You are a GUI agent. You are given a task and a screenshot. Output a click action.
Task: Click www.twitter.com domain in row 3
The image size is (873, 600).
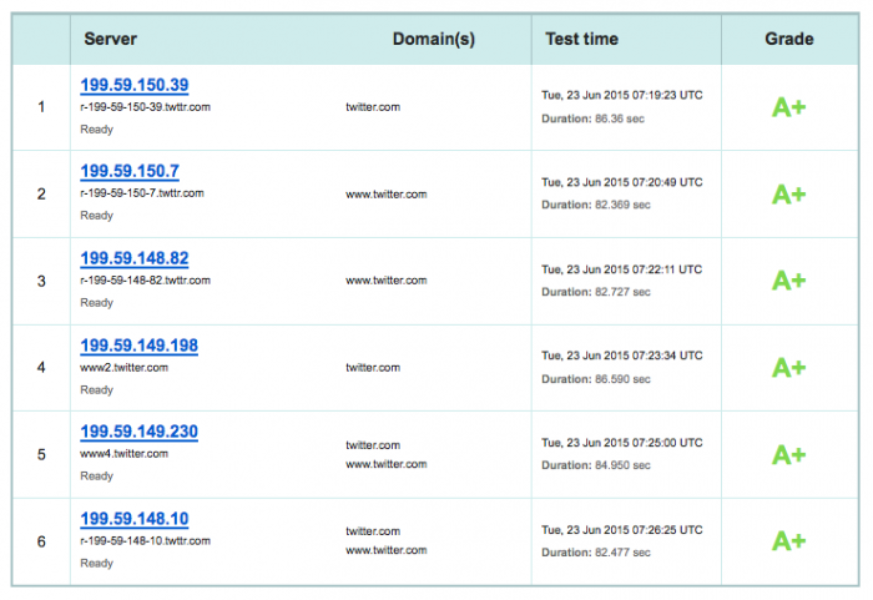point(386,281)
